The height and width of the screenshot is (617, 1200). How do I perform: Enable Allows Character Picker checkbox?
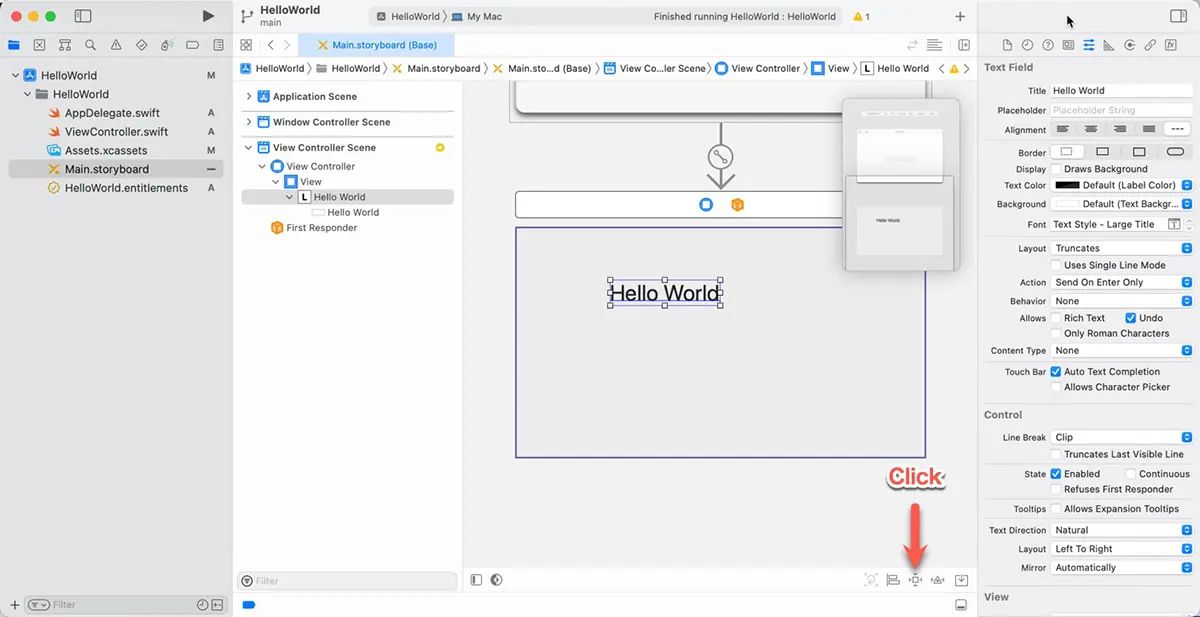click(x=1056, y=387)
